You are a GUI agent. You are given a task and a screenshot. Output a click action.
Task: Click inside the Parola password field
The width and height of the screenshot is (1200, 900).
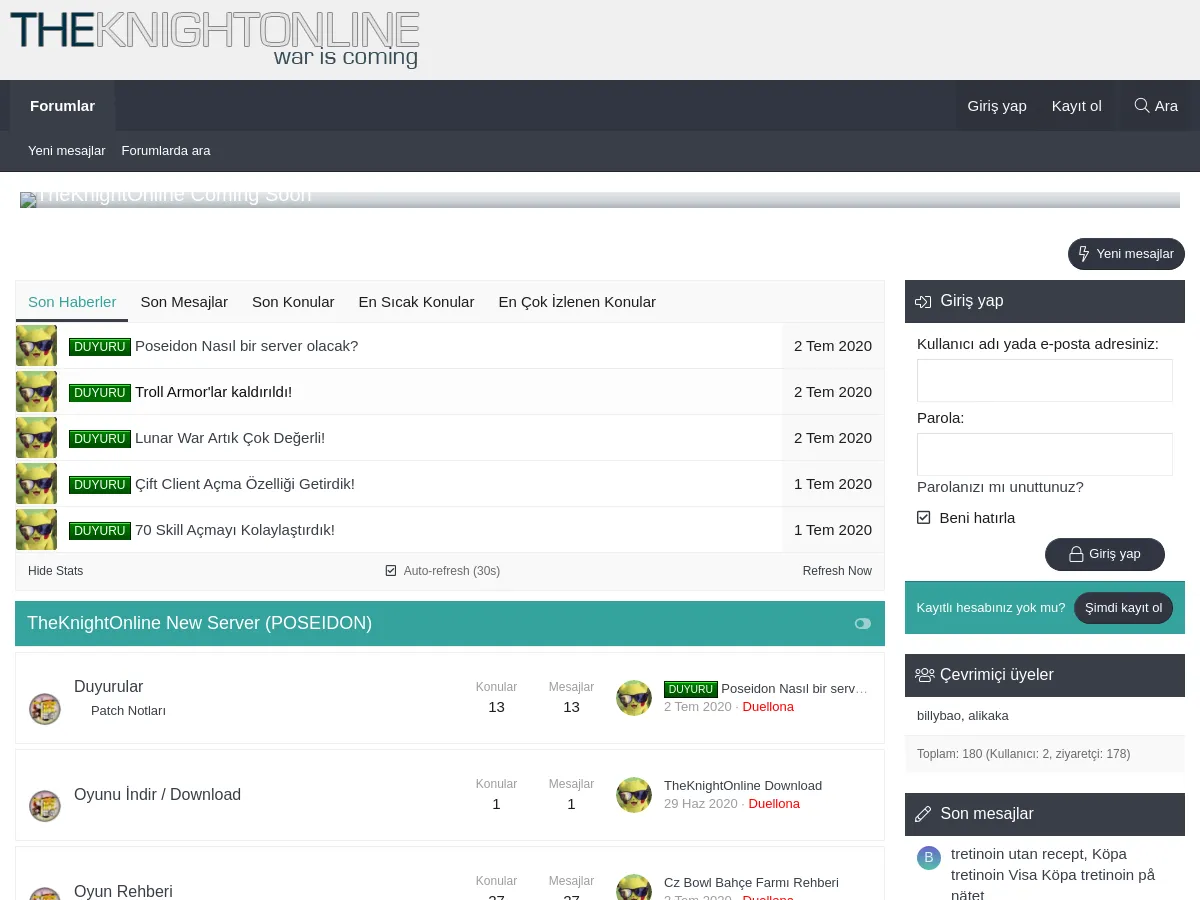(x=1044, y=454)
